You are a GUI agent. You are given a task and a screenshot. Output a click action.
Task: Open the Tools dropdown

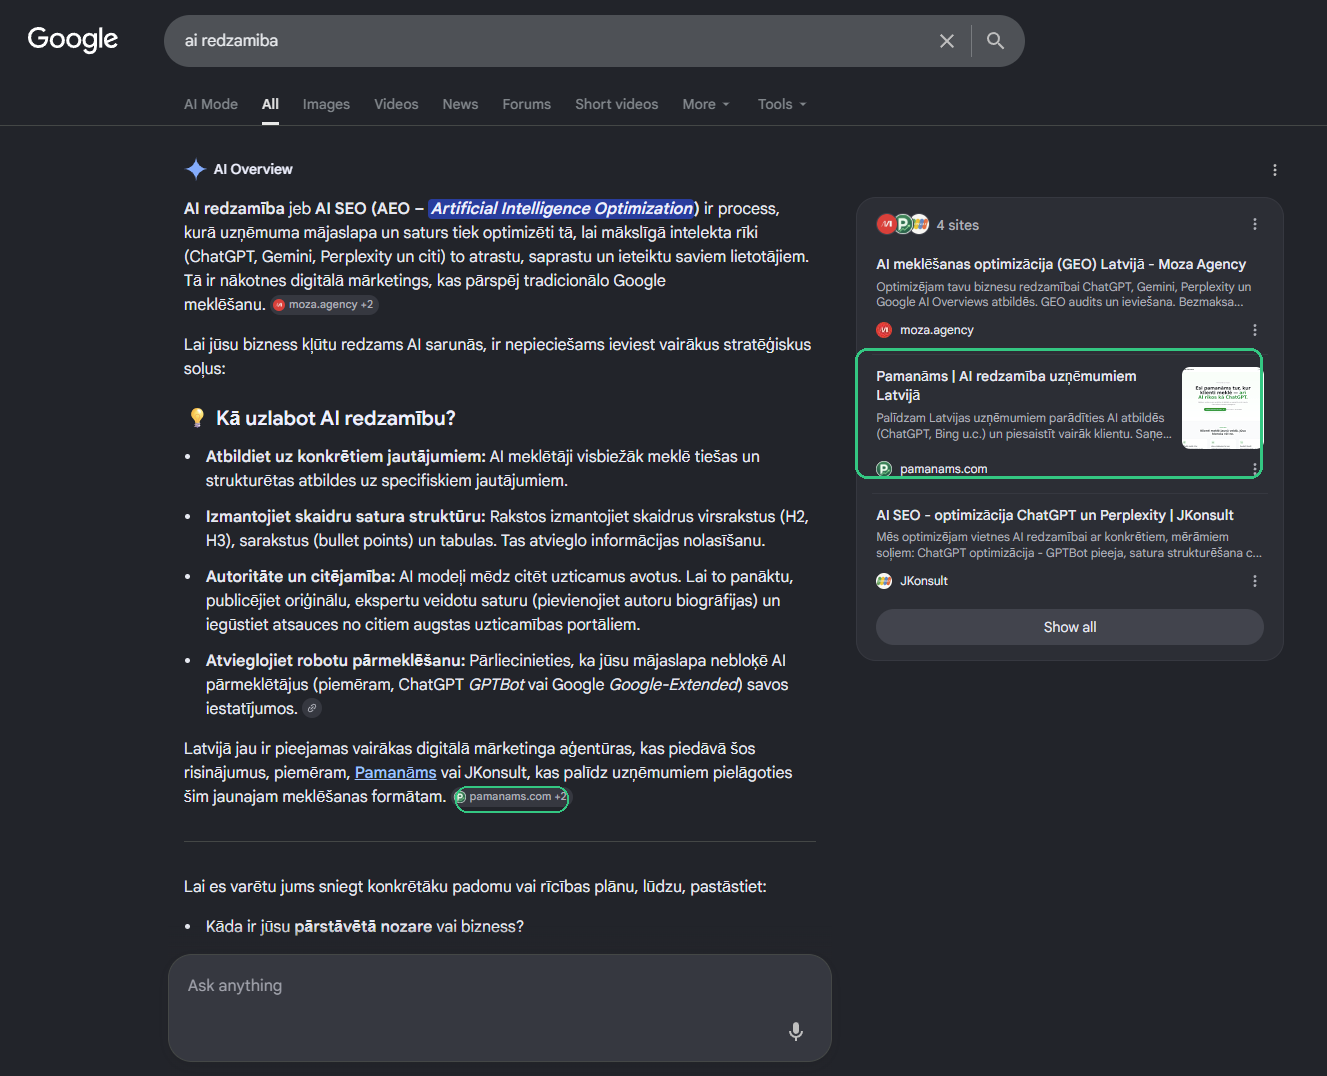pos(782,104)
